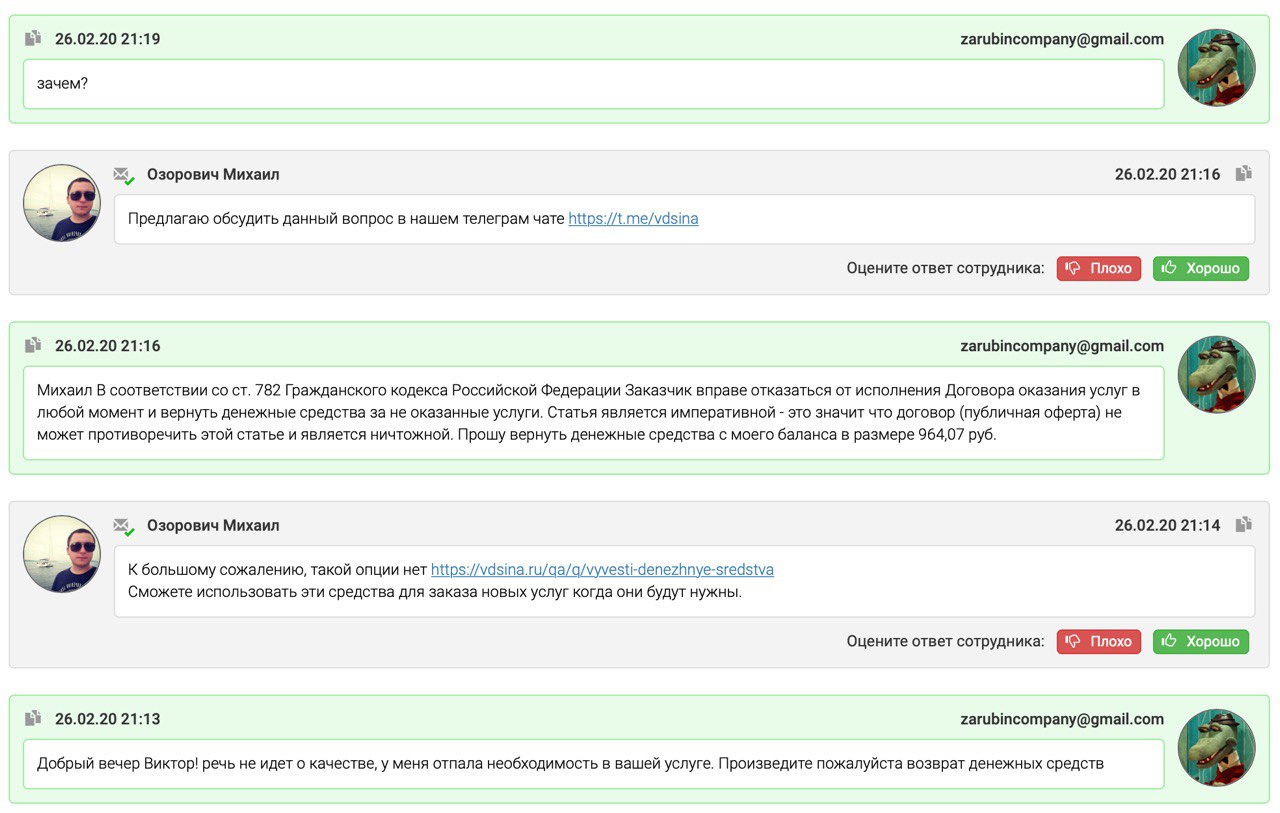
Task: Click copy icon next to staff 21:14 timestamp
Action: pyautogui.click(x=1244, y=524)
